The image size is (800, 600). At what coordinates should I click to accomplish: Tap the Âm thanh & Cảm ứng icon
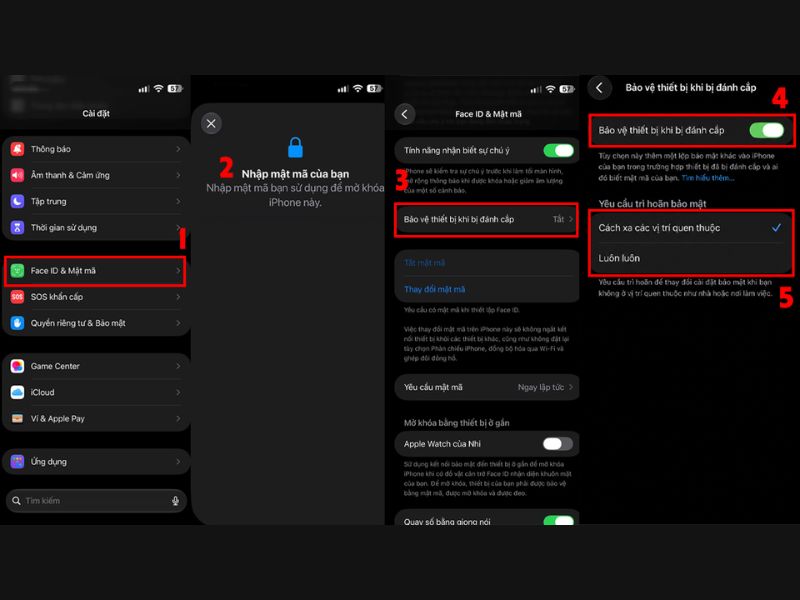(x=17, y=175)
